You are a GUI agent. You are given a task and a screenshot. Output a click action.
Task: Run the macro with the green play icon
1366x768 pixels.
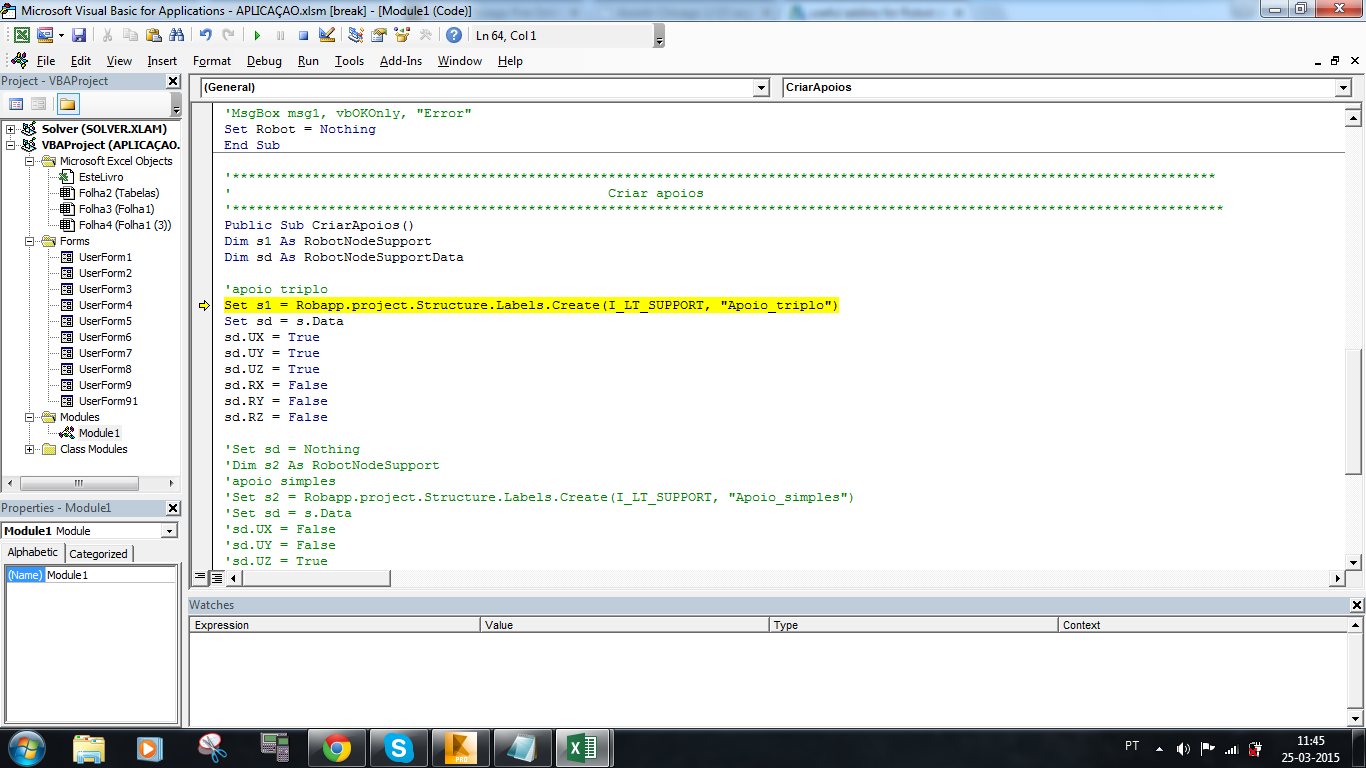[257, 35]
